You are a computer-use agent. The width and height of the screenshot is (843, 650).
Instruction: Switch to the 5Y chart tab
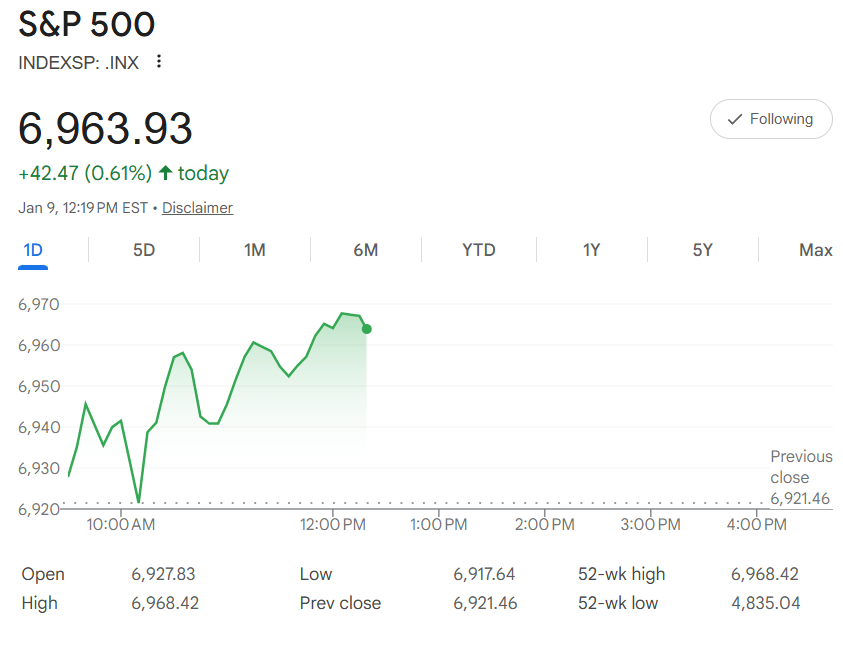pos(703,250)
